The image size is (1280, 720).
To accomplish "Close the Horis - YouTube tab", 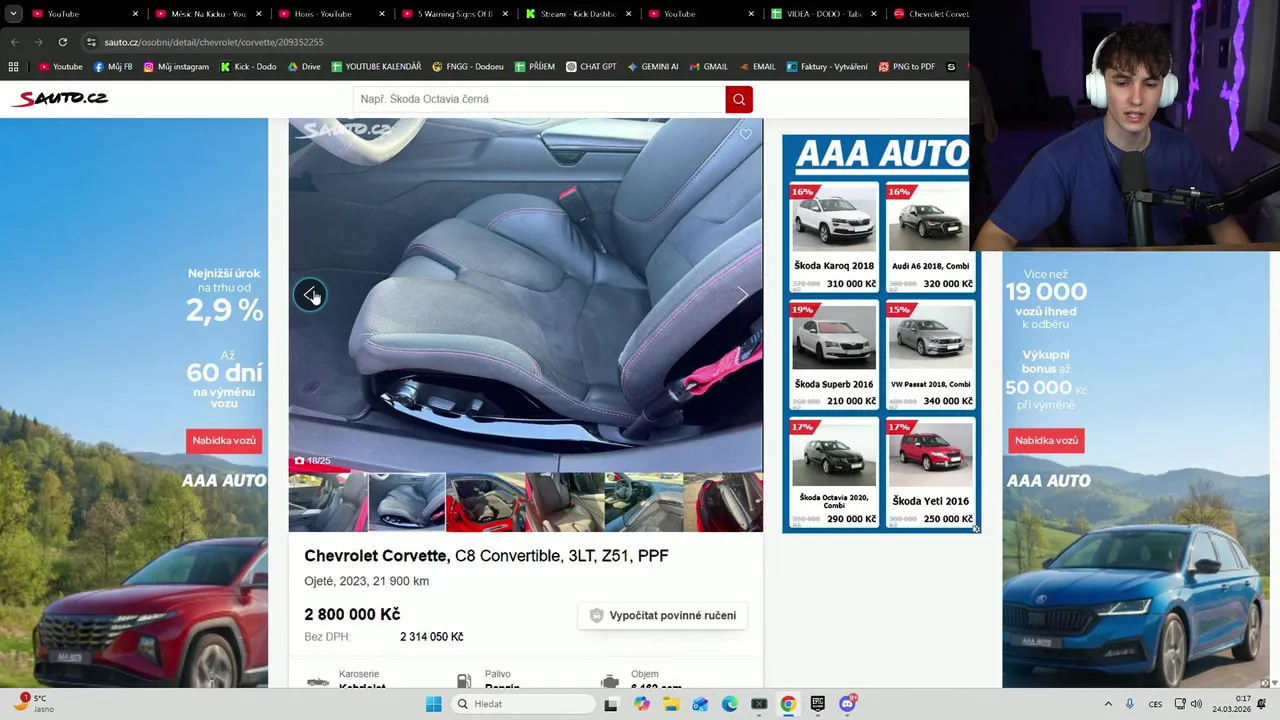I will point(382,14).
